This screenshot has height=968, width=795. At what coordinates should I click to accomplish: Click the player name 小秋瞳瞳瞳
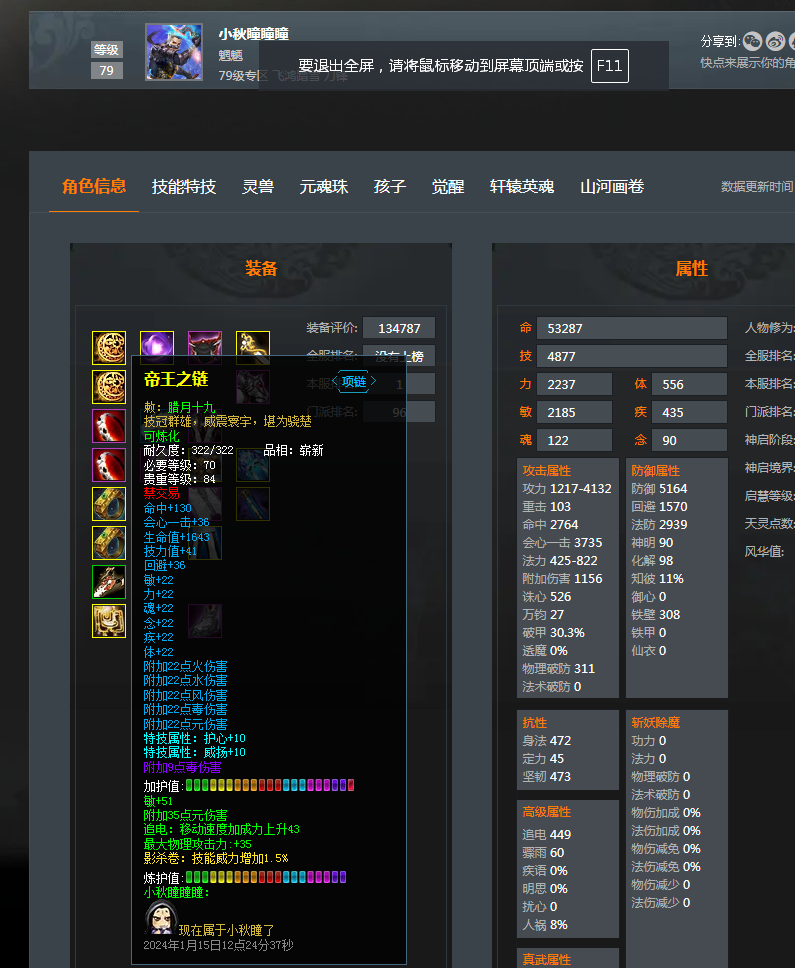[x=254, y=34]
